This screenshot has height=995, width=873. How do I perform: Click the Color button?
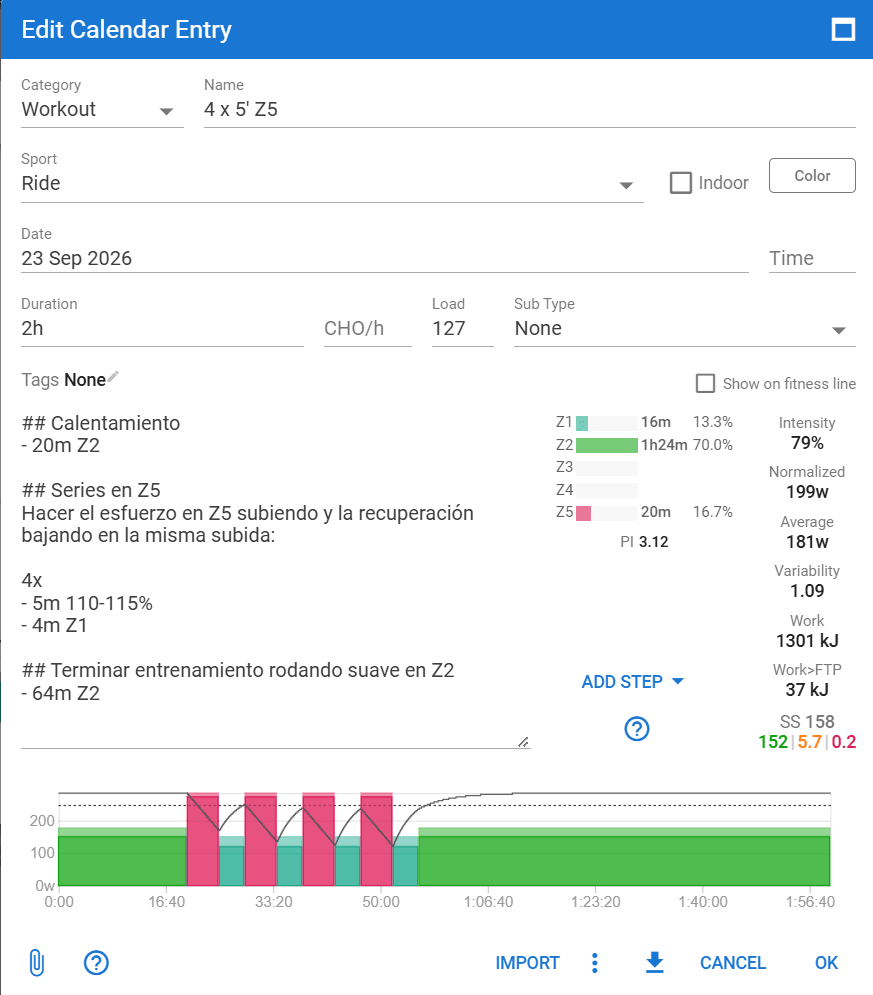coord(812,176)
